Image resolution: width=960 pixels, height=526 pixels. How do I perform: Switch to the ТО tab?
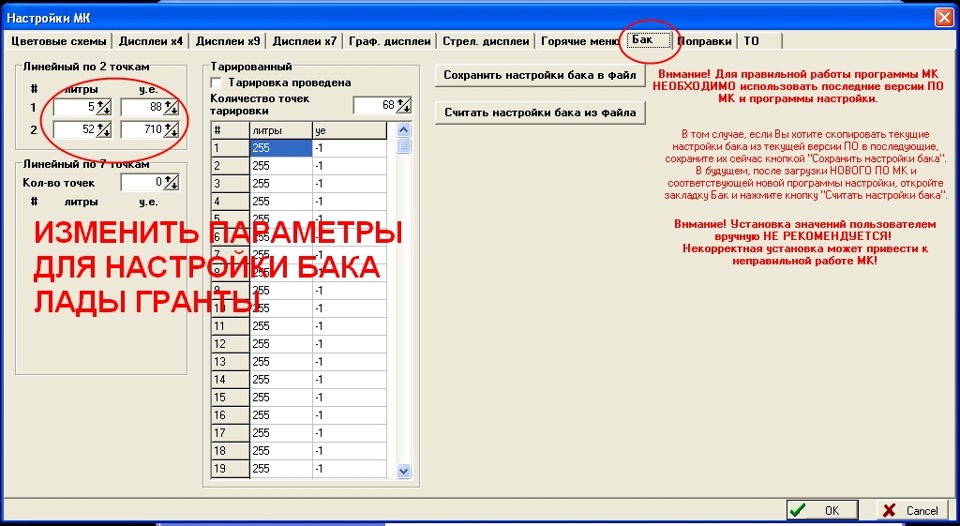tap(759, 41)
